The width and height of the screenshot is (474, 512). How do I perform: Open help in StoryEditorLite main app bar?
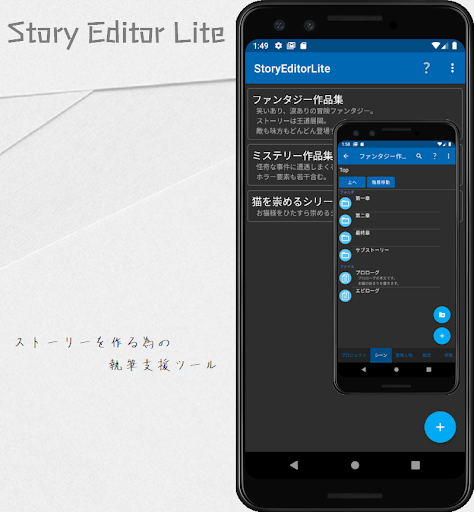(426, 68)
